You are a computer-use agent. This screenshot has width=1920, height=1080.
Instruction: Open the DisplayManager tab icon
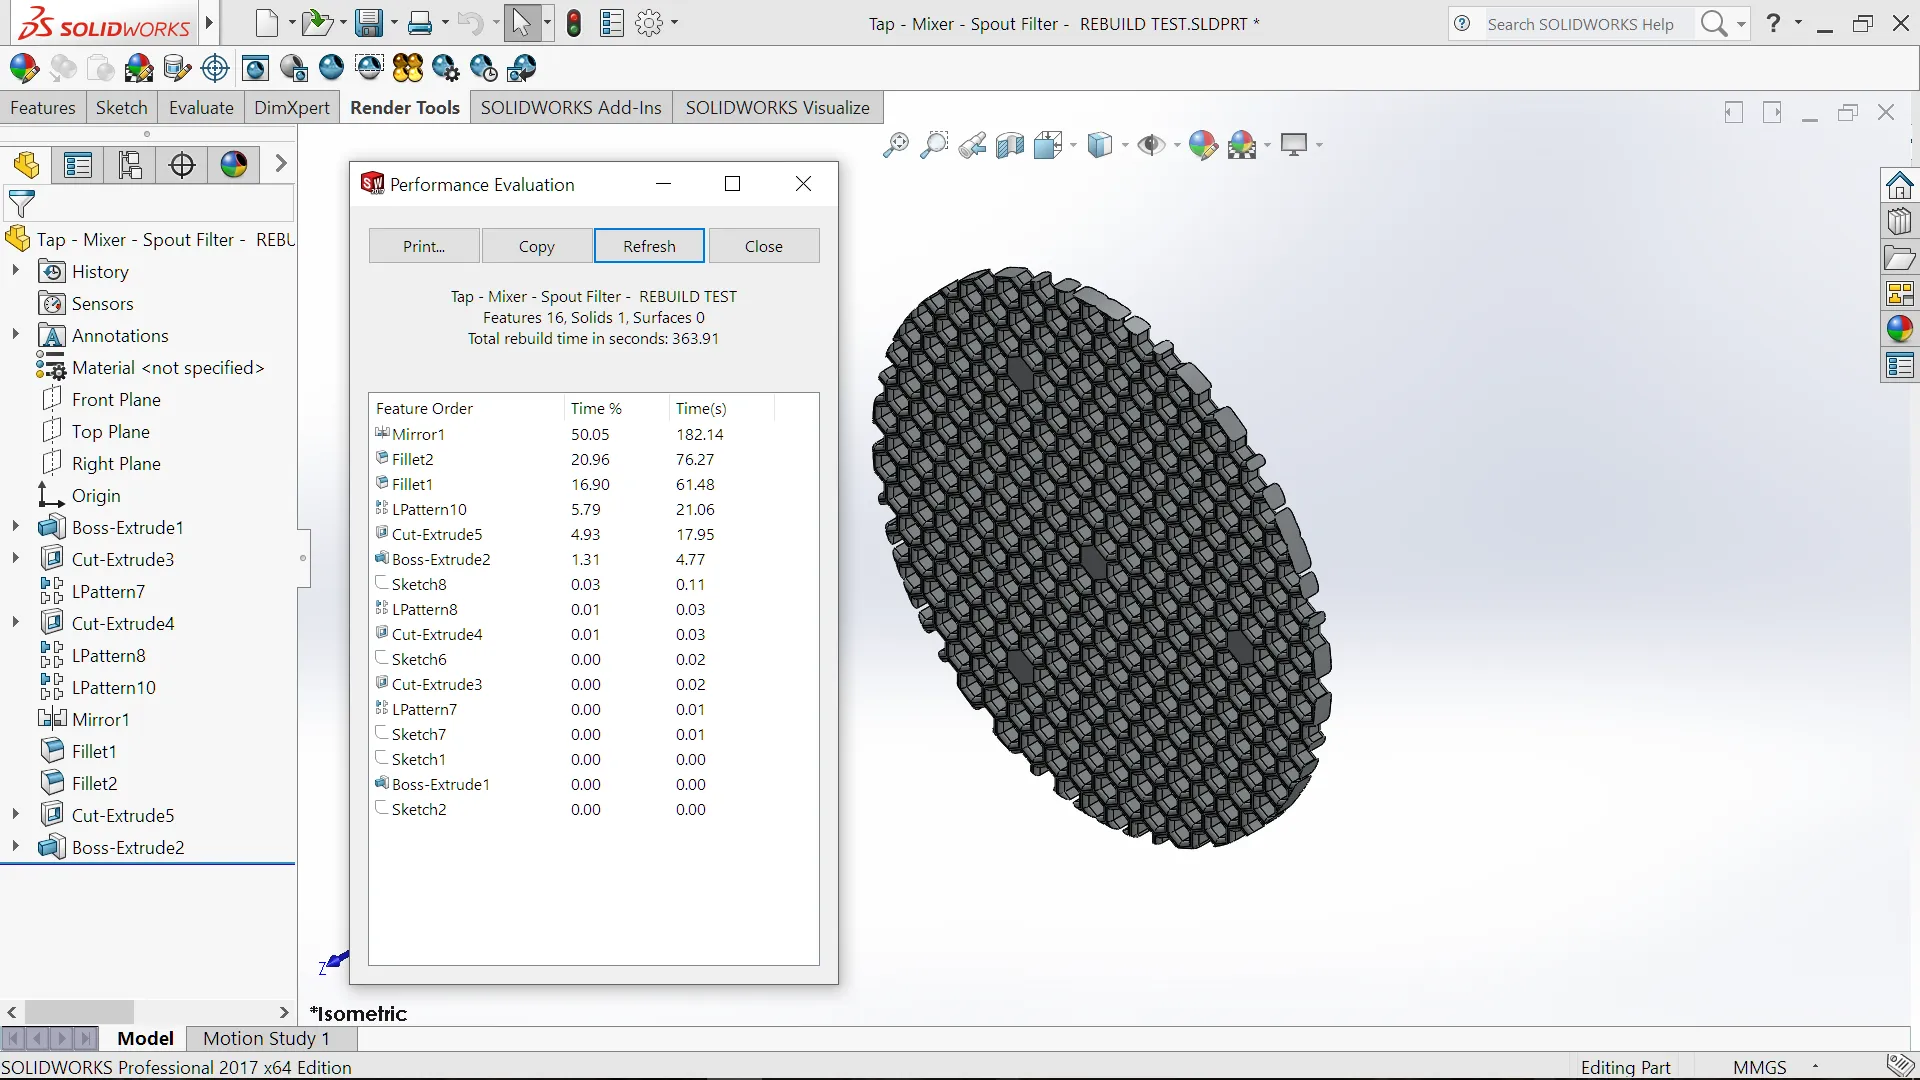[234, 165]
